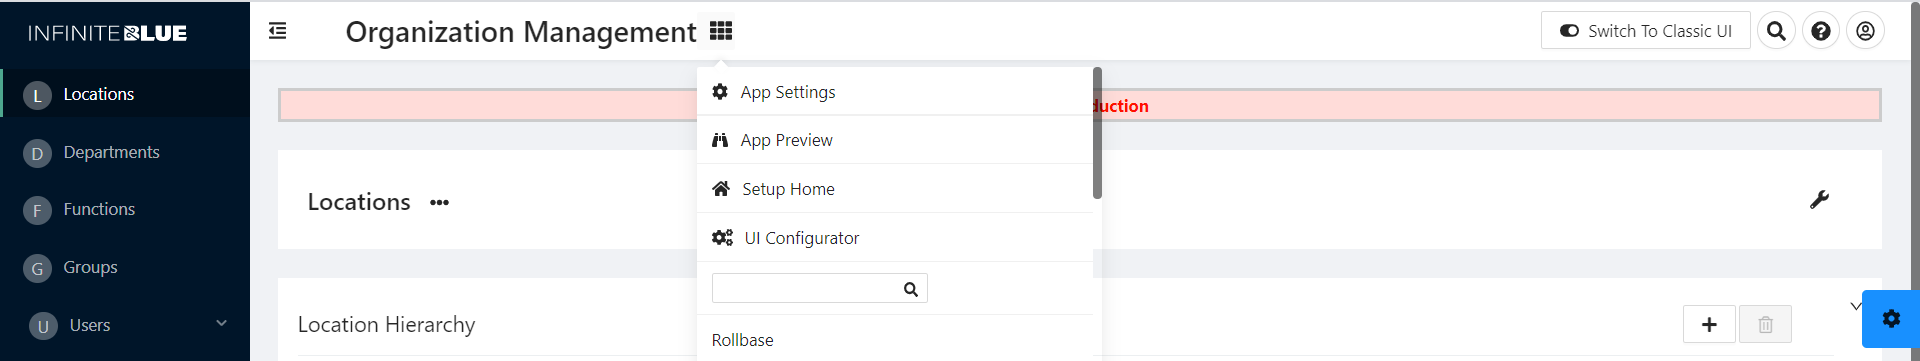Click the Rollbase app link
The image size is (1920, 361).
[x=742, y=340]
